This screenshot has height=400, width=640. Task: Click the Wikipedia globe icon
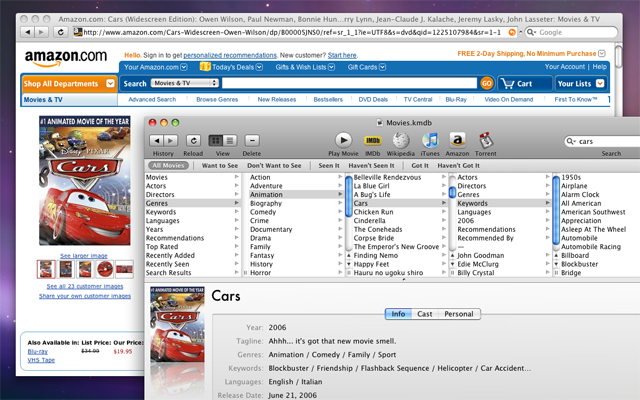[400, 140]
